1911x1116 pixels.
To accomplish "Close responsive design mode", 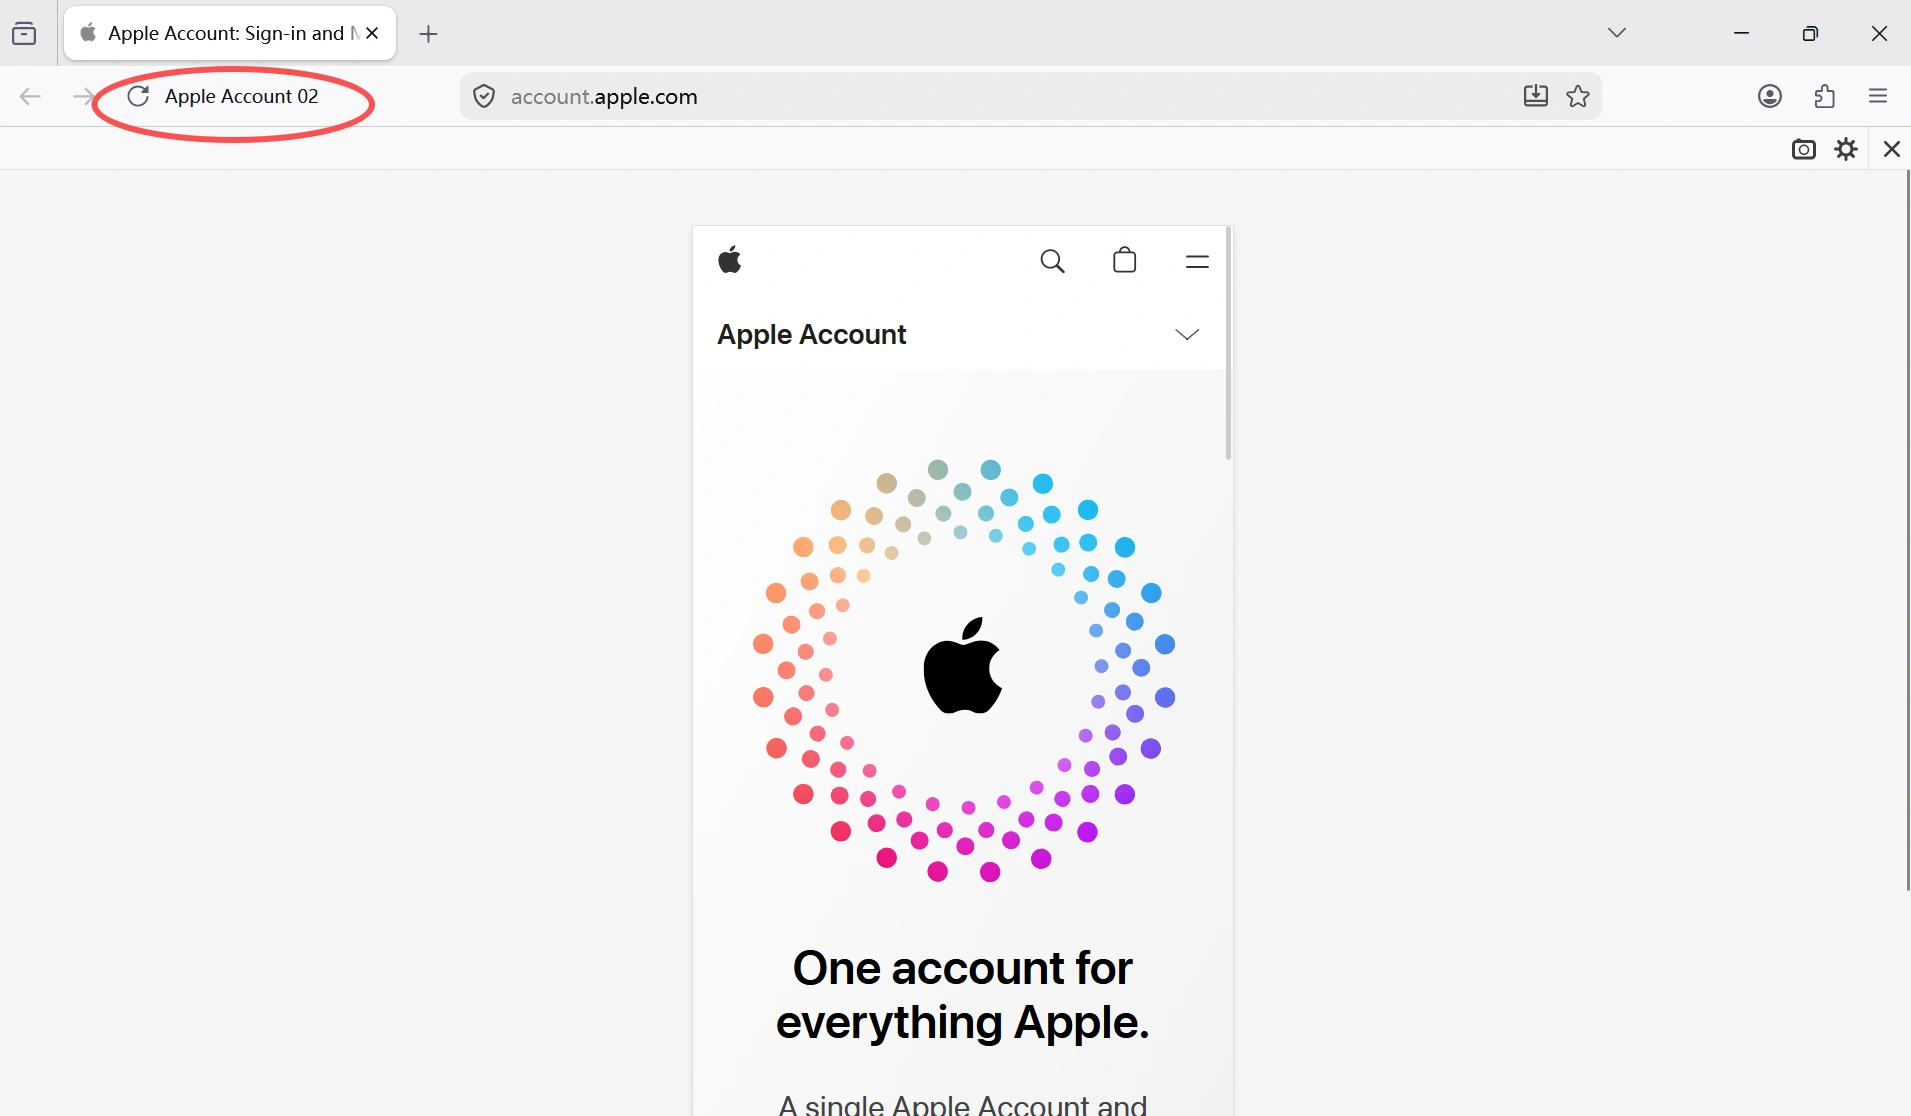I will [1891, 149].
